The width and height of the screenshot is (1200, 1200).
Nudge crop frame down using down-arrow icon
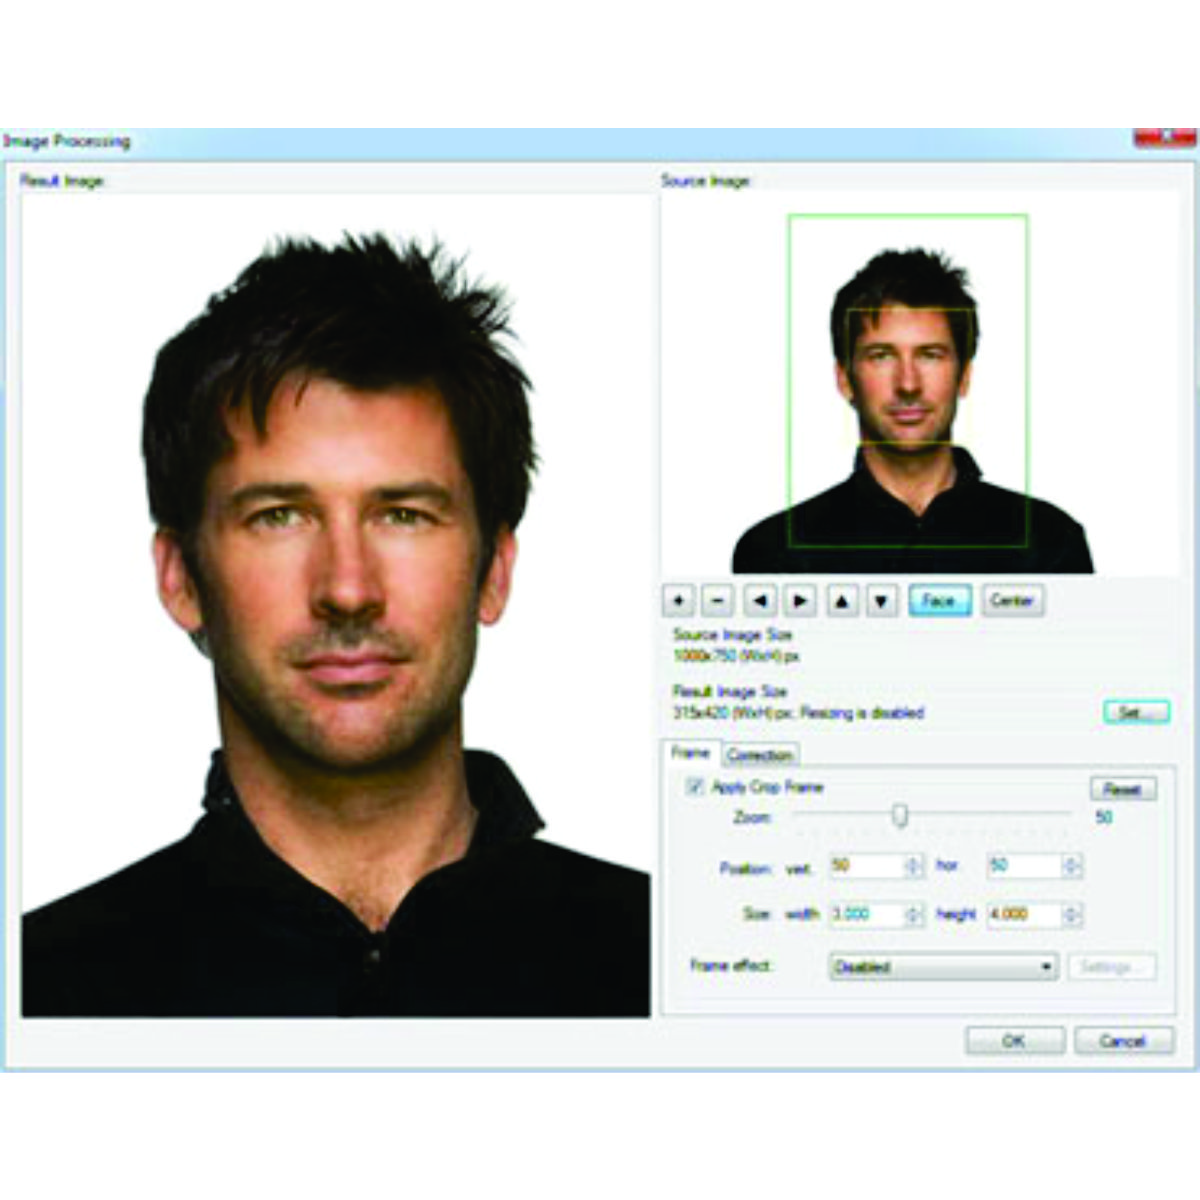point(880,598)
